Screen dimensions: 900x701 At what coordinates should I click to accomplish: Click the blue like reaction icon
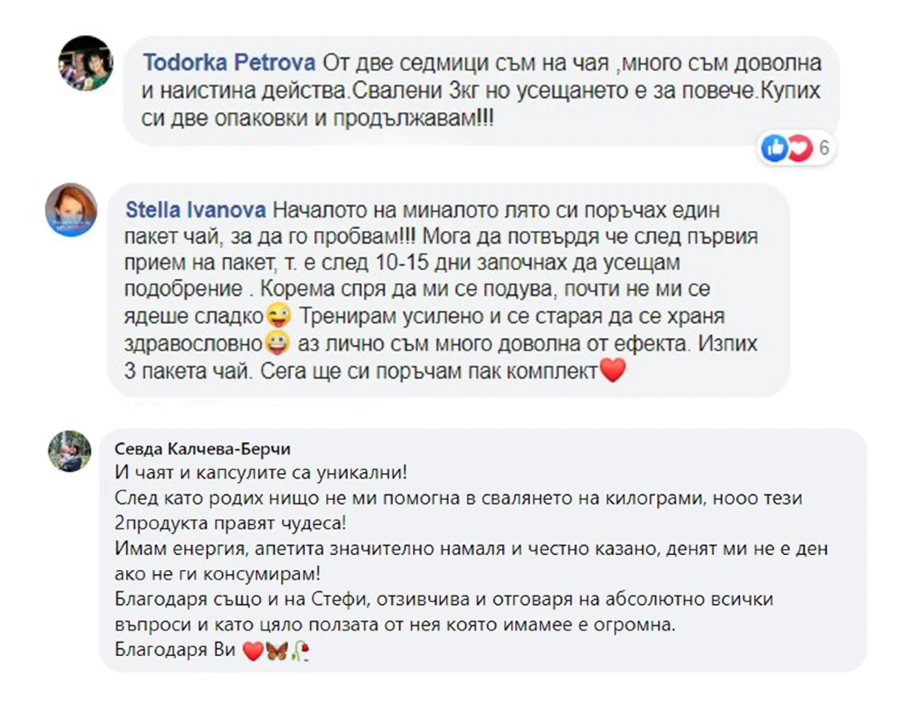click(x=774, y=149)
